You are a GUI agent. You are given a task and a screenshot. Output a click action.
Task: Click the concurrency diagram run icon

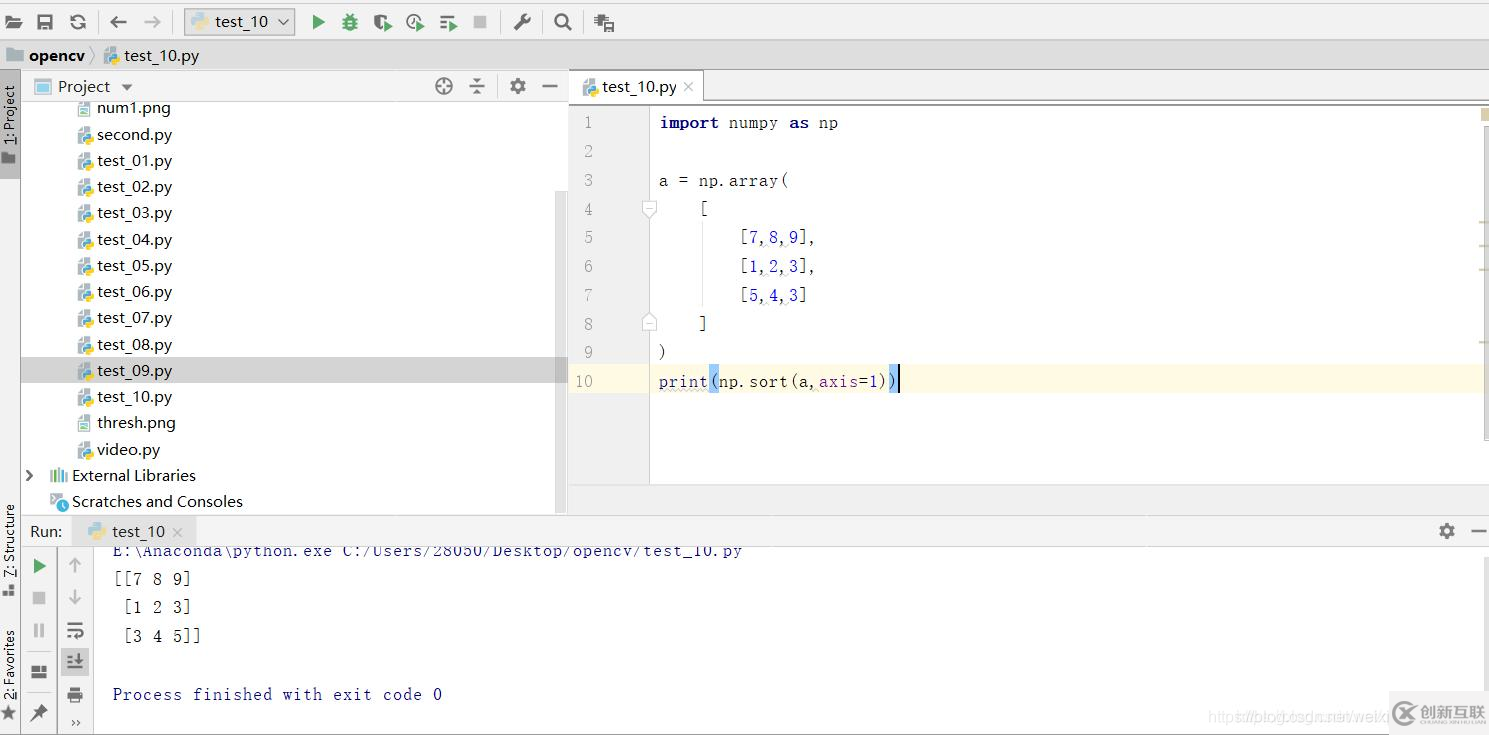[448, 22]
